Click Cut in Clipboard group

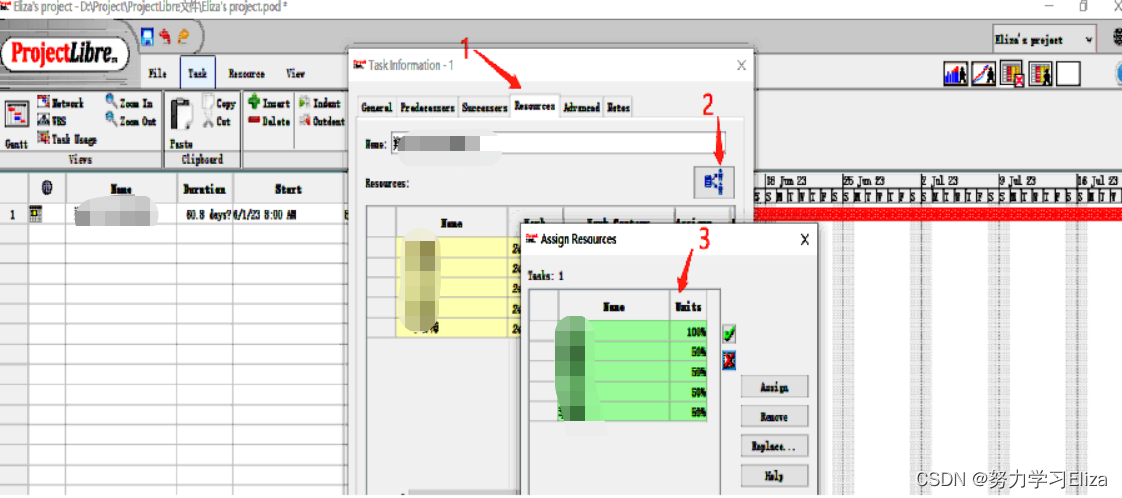(x=218, y=122)
